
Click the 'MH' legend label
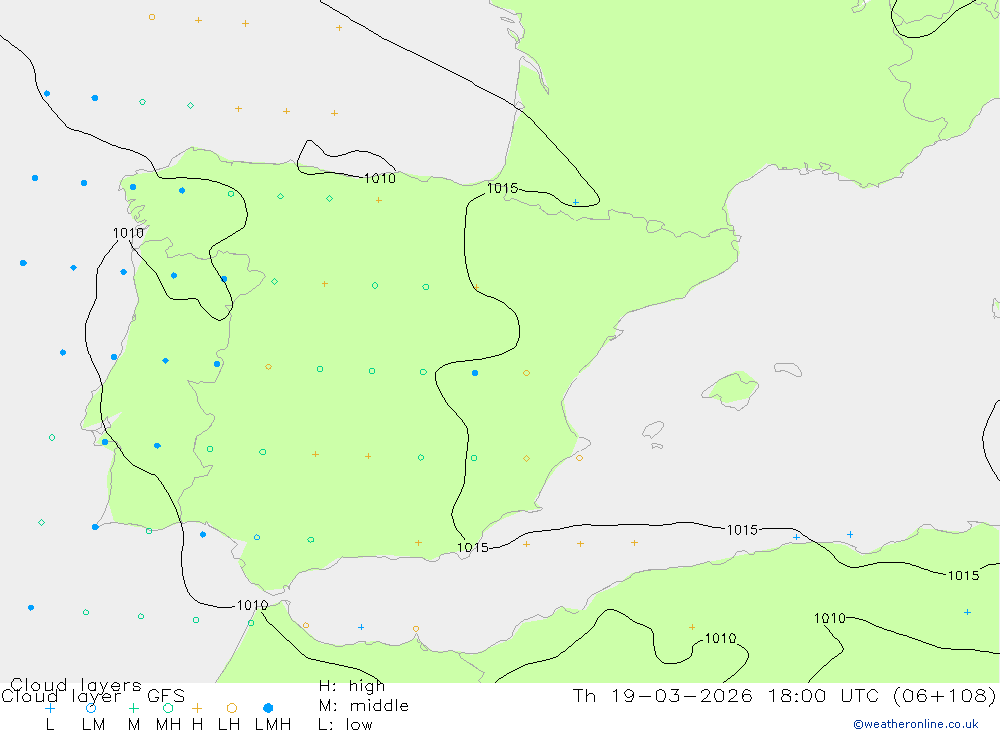point(168,725)
